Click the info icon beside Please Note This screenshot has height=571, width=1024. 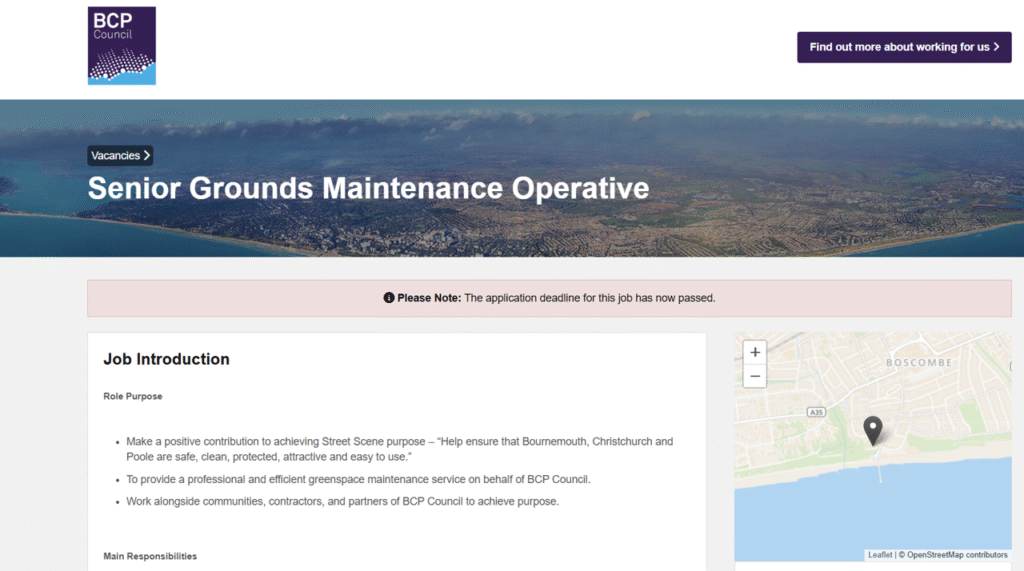point(389,298)
